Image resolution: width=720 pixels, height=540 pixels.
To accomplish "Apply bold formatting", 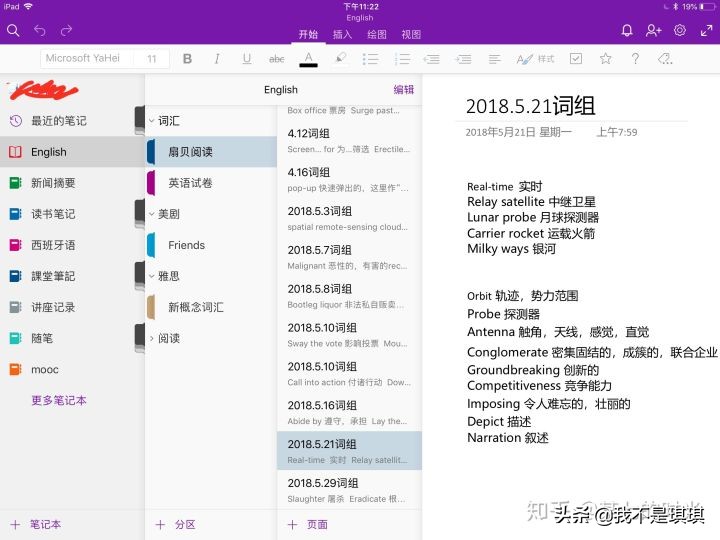I will pyautogui.click(x=187, y=59).
